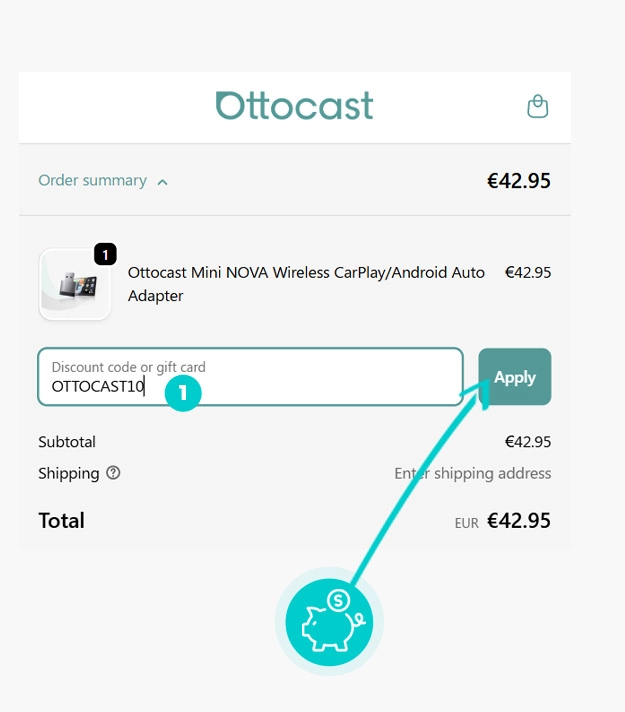This screenshot has width=625, height=712.
Task: Click the order total in the summary header
Action: click(518, 181)
